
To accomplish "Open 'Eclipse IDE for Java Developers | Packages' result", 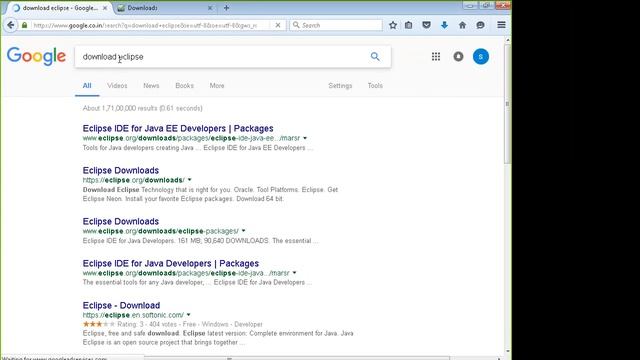I will click(x=171, y=263).
